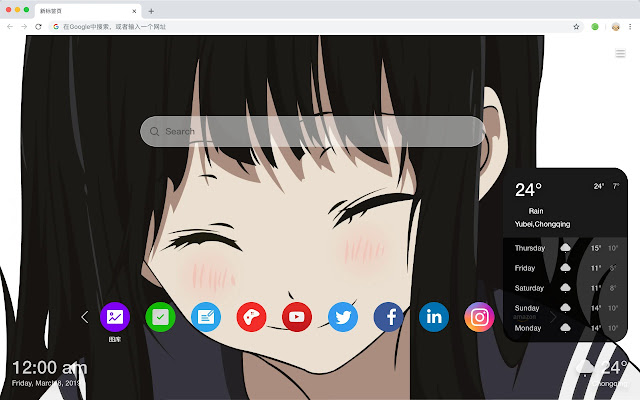Select the open browser tab
This screenshot has width=640, height=400.
click(88, 11)
